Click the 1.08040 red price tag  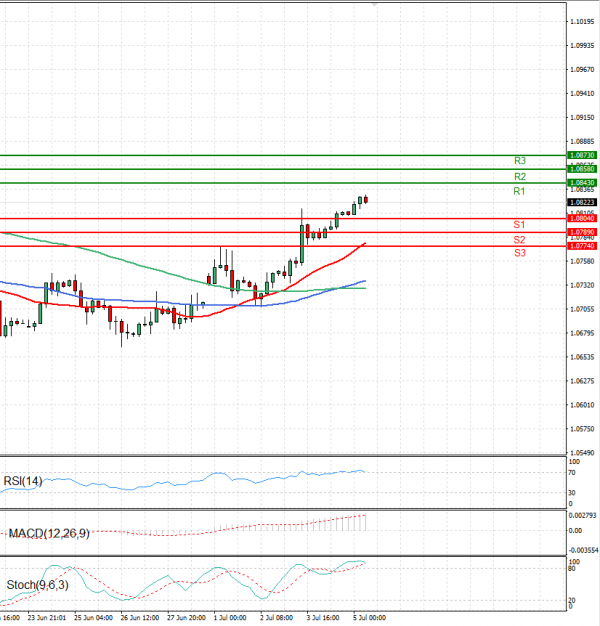tap(583, 218)
